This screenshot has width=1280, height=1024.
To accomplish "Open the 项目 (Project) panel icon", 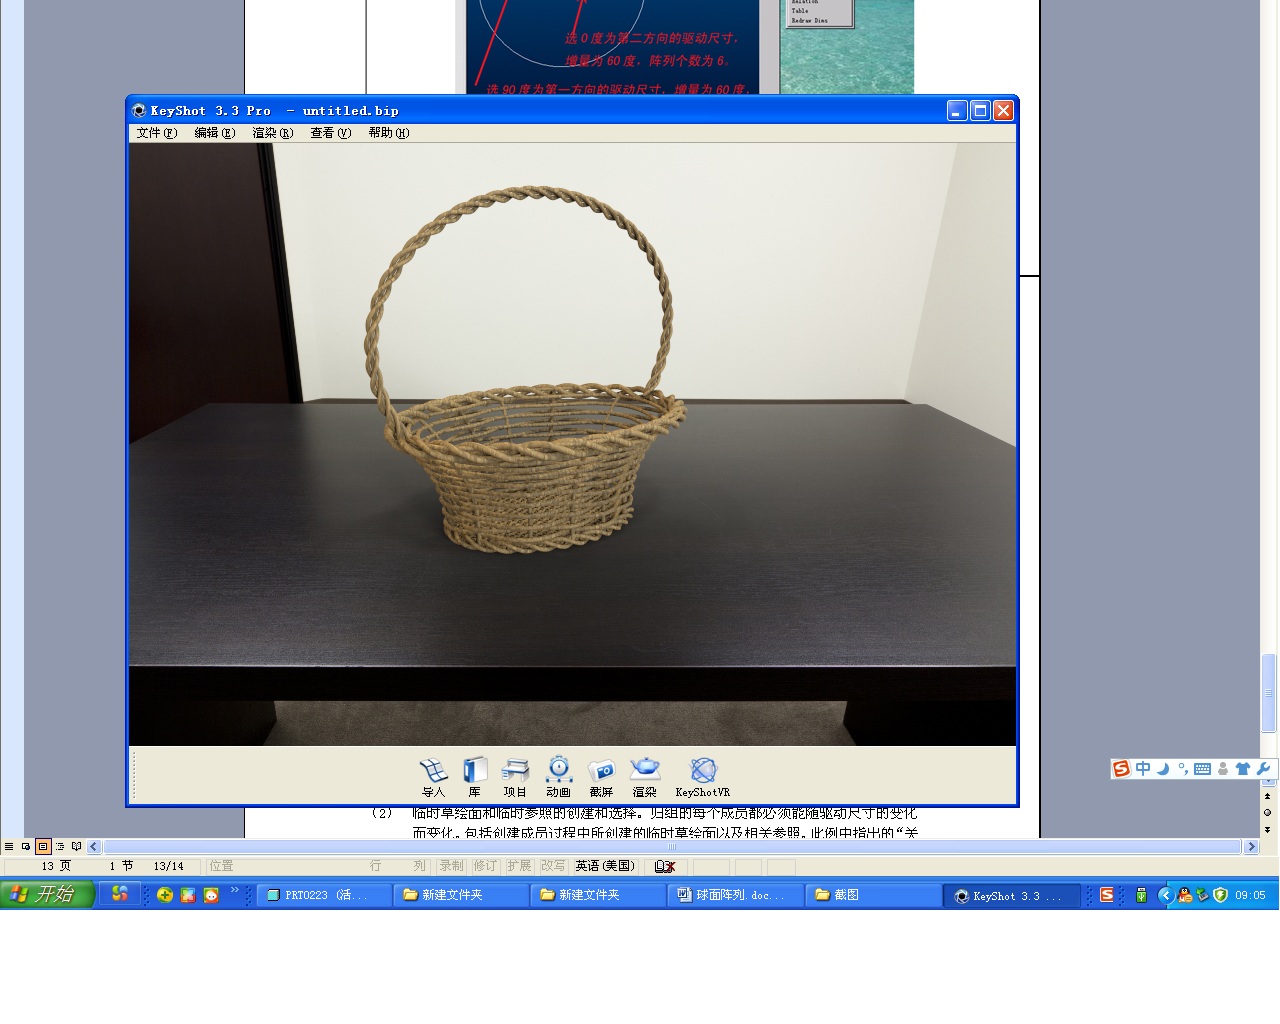I will click(515, 776).
